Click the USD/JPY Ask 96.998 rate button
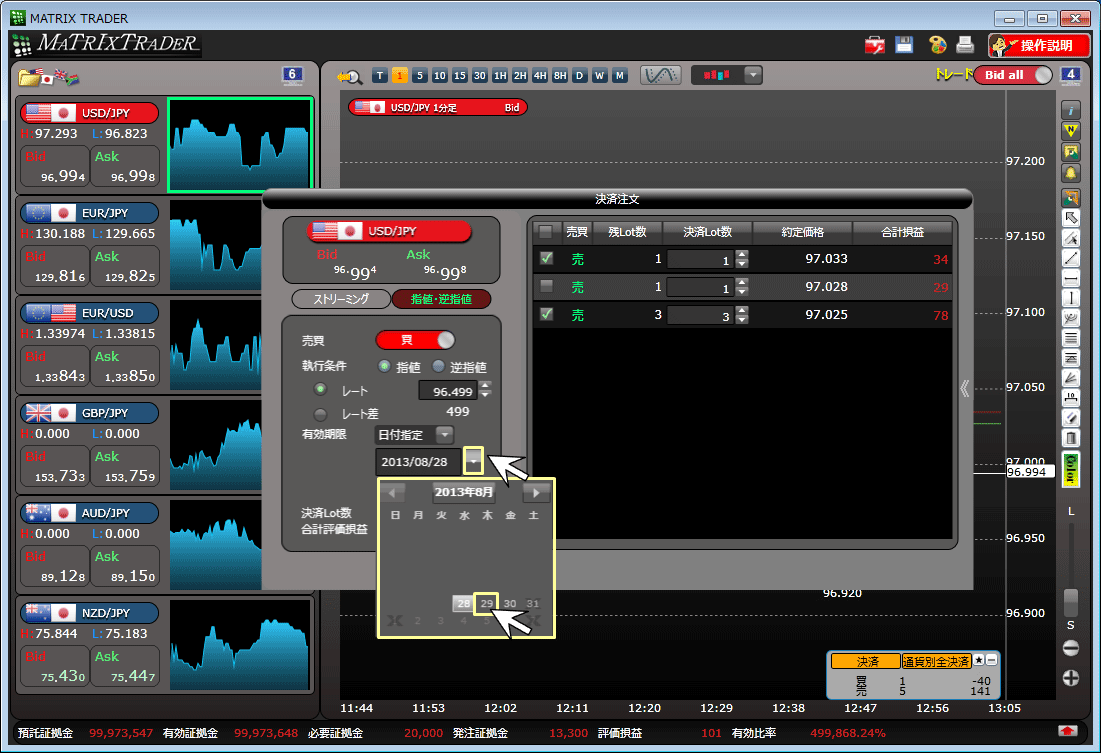 (x=125, y=166)
